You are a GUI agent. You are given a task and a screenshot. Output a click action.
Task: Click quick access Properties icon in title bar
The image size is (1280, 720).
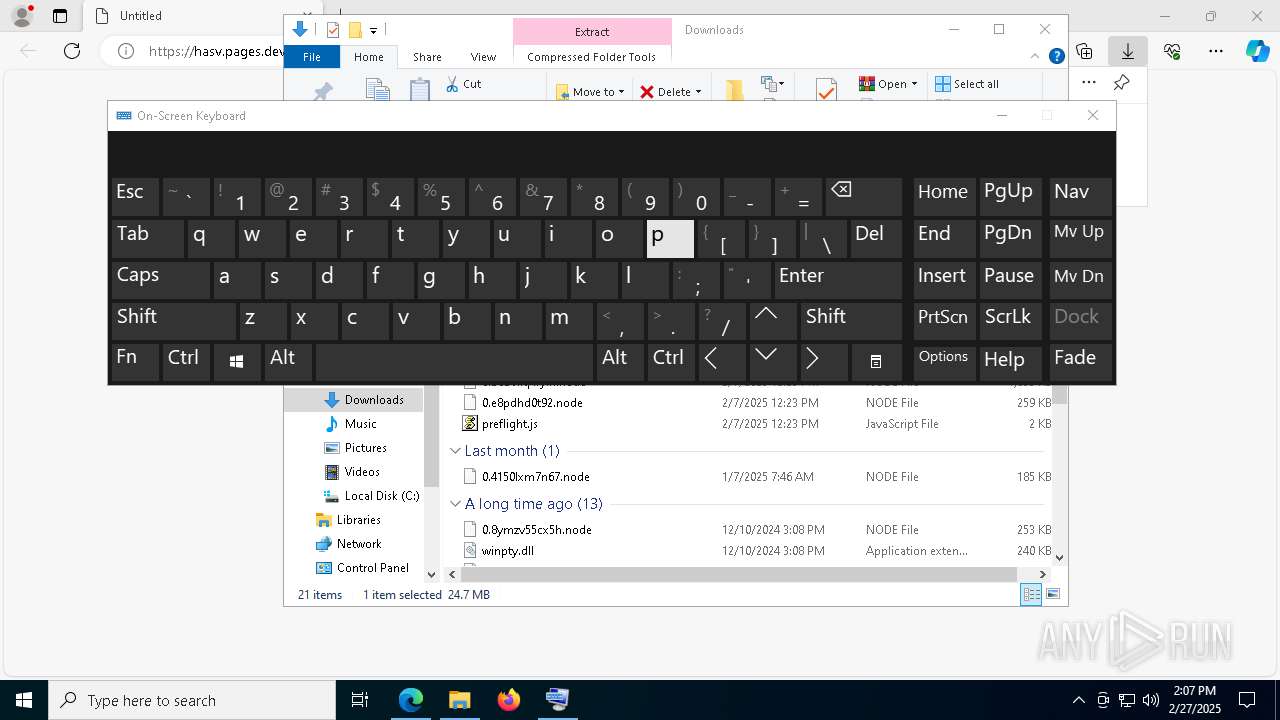pyautogui.click(x=333, y=30)
